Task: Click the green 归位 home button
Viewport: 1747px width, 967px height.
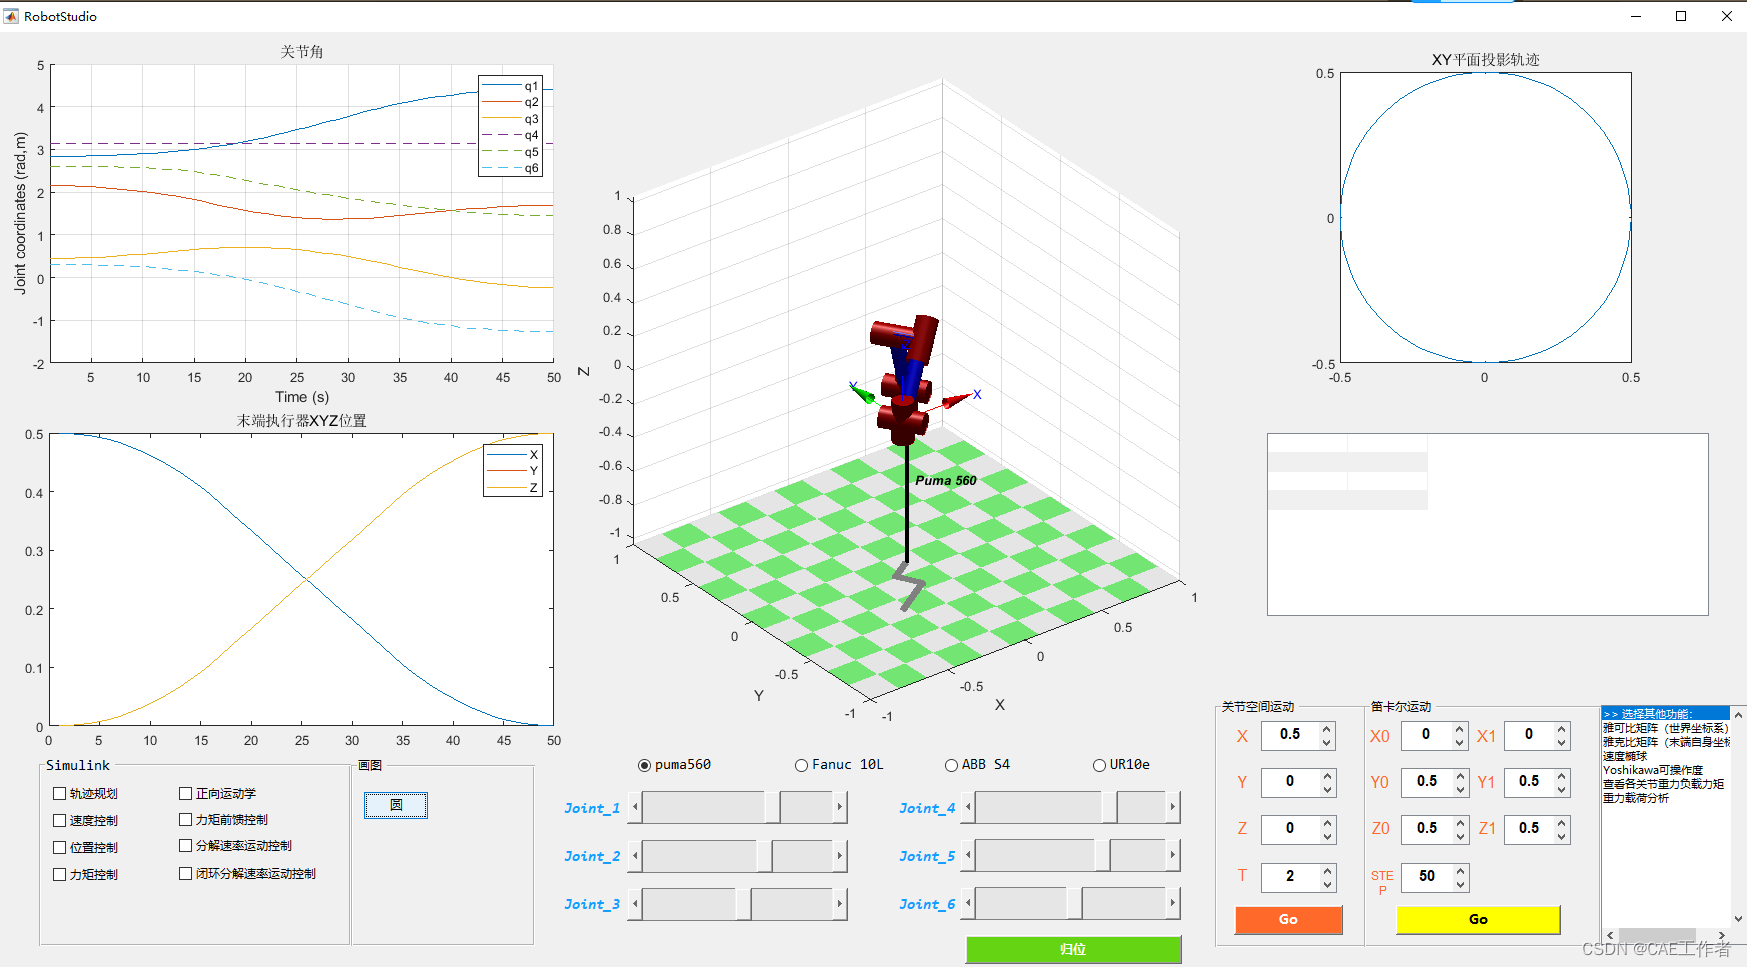Action: pyautogui.click(x=1073, y=949)
